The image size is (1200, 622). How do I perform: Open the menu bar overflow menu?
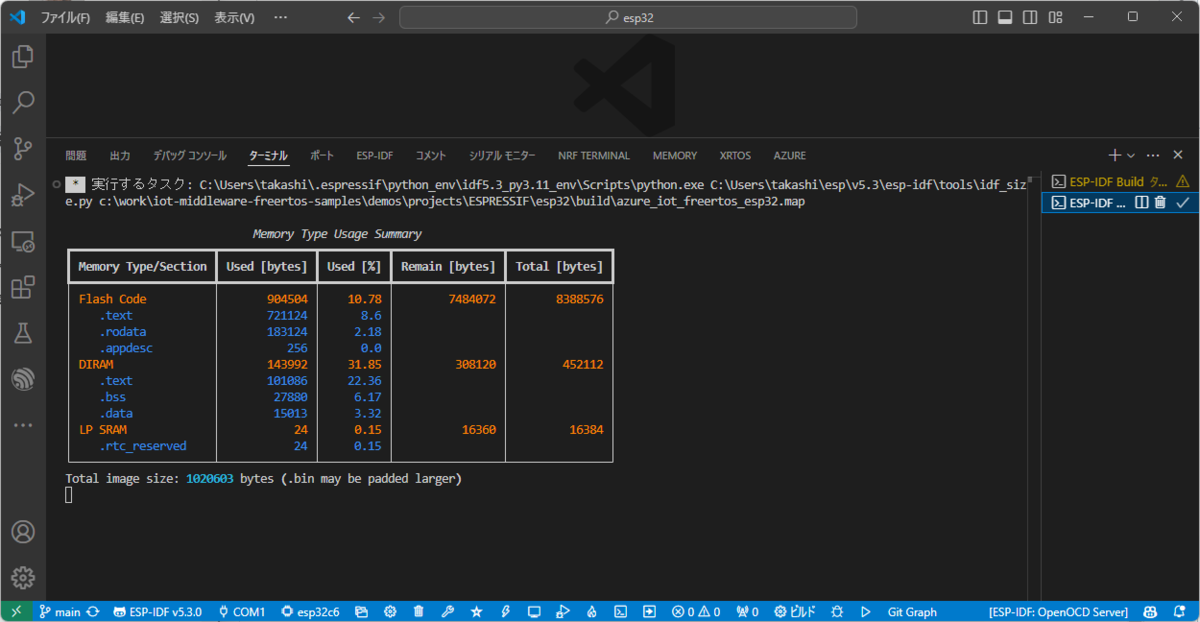pos(280,17)
